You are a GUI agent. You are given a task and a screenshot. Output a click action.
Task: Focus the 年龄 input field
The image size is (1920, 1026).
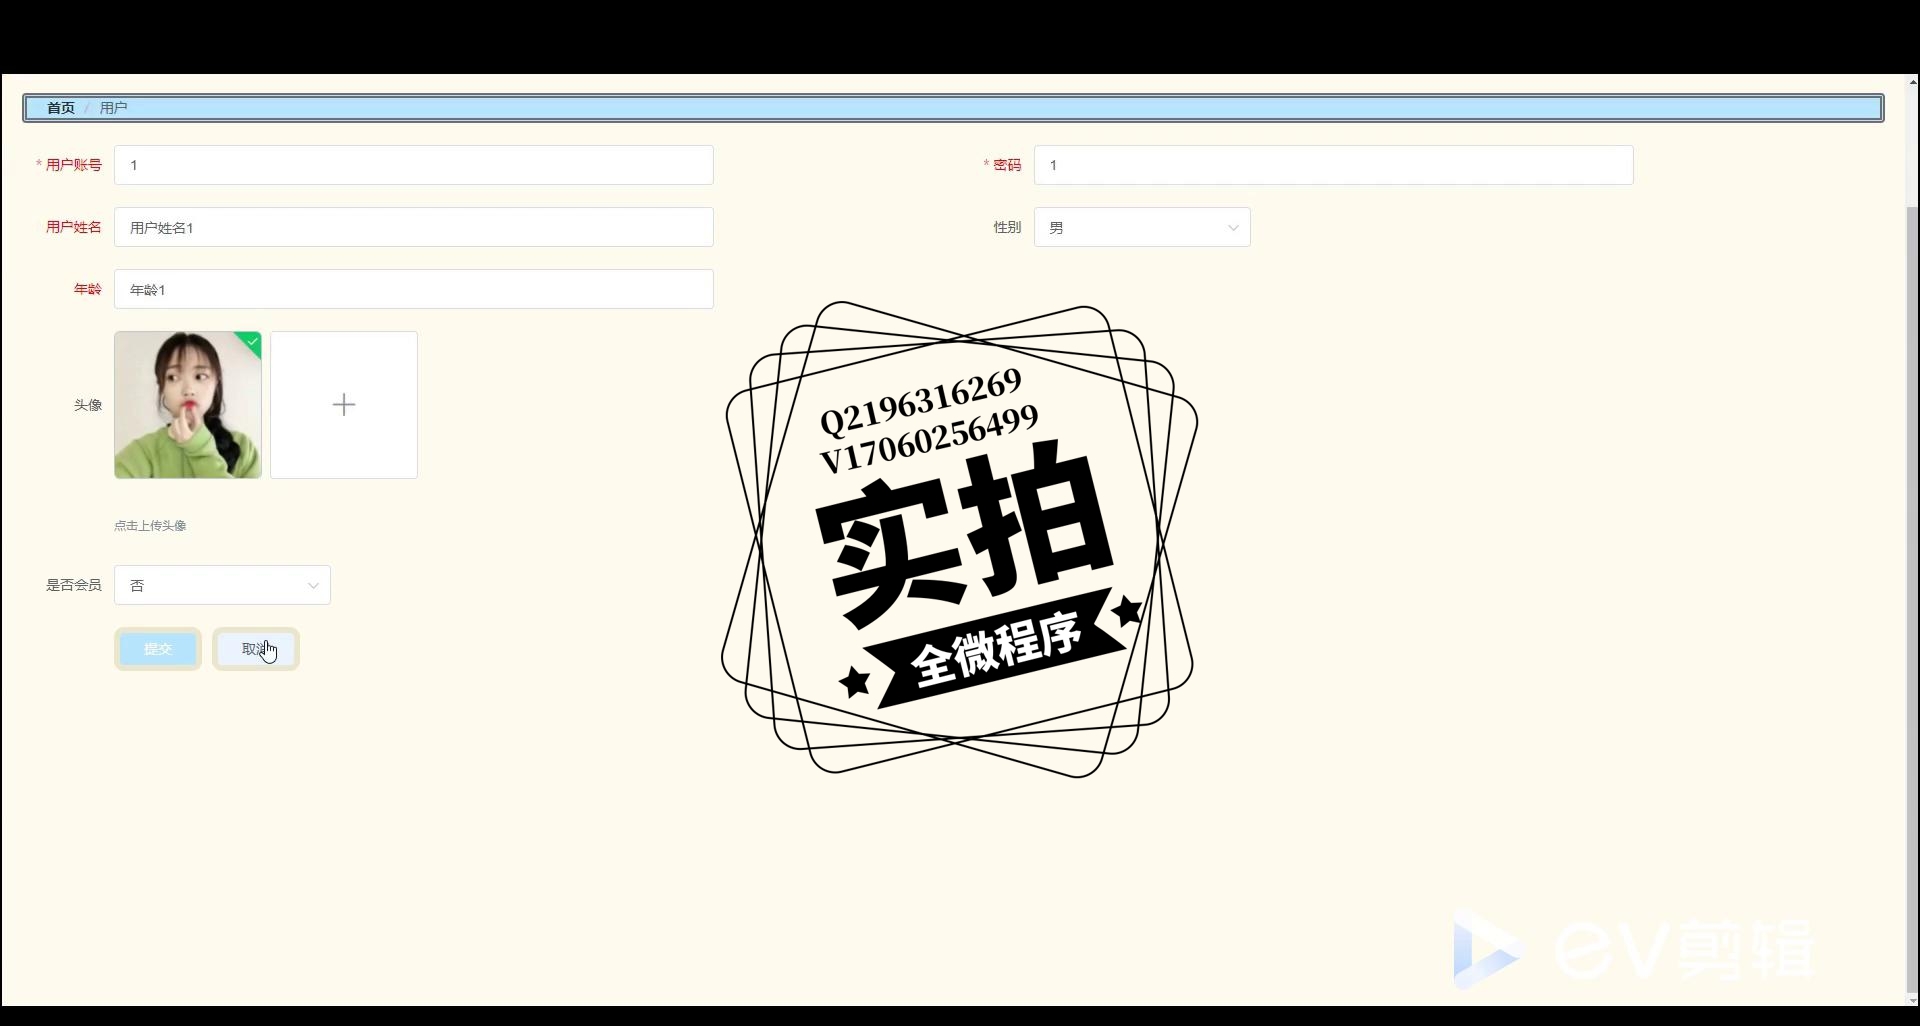tap(413, 289)
